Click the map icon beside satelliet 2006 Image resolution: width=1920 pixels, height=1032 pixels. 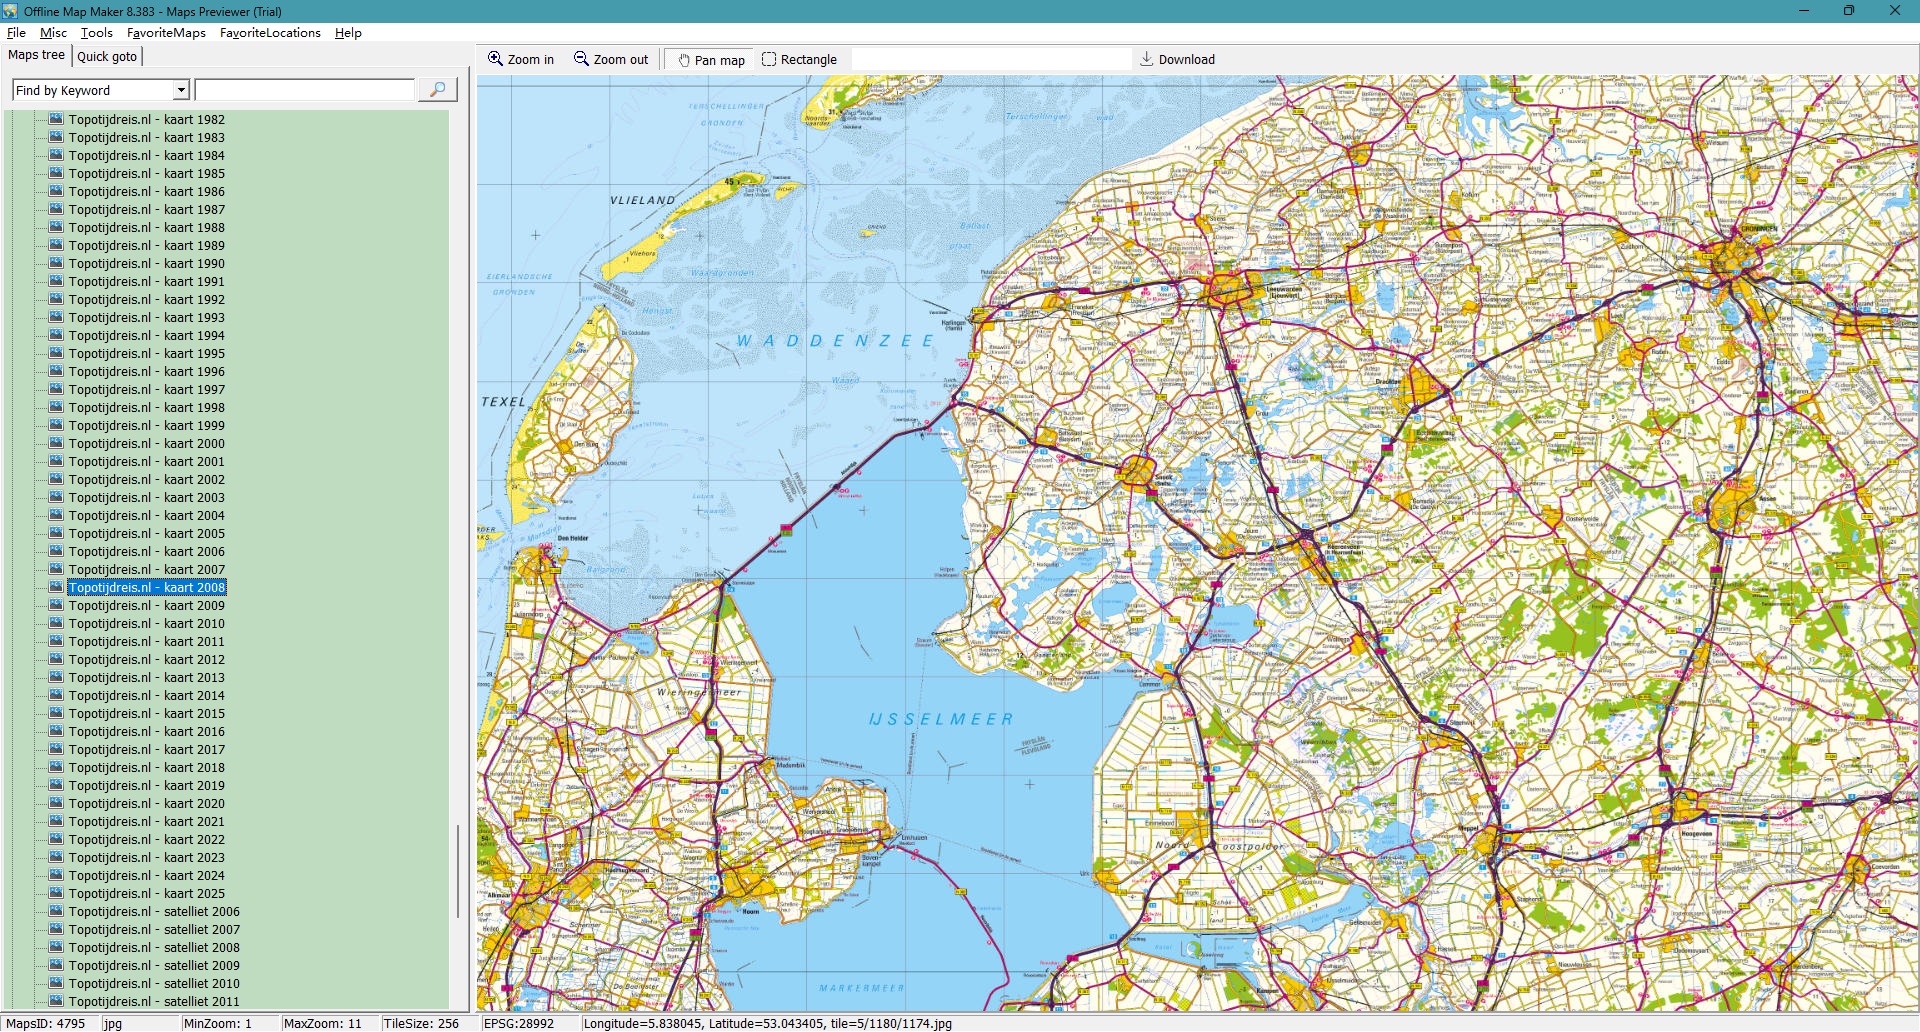click(56, 911)
